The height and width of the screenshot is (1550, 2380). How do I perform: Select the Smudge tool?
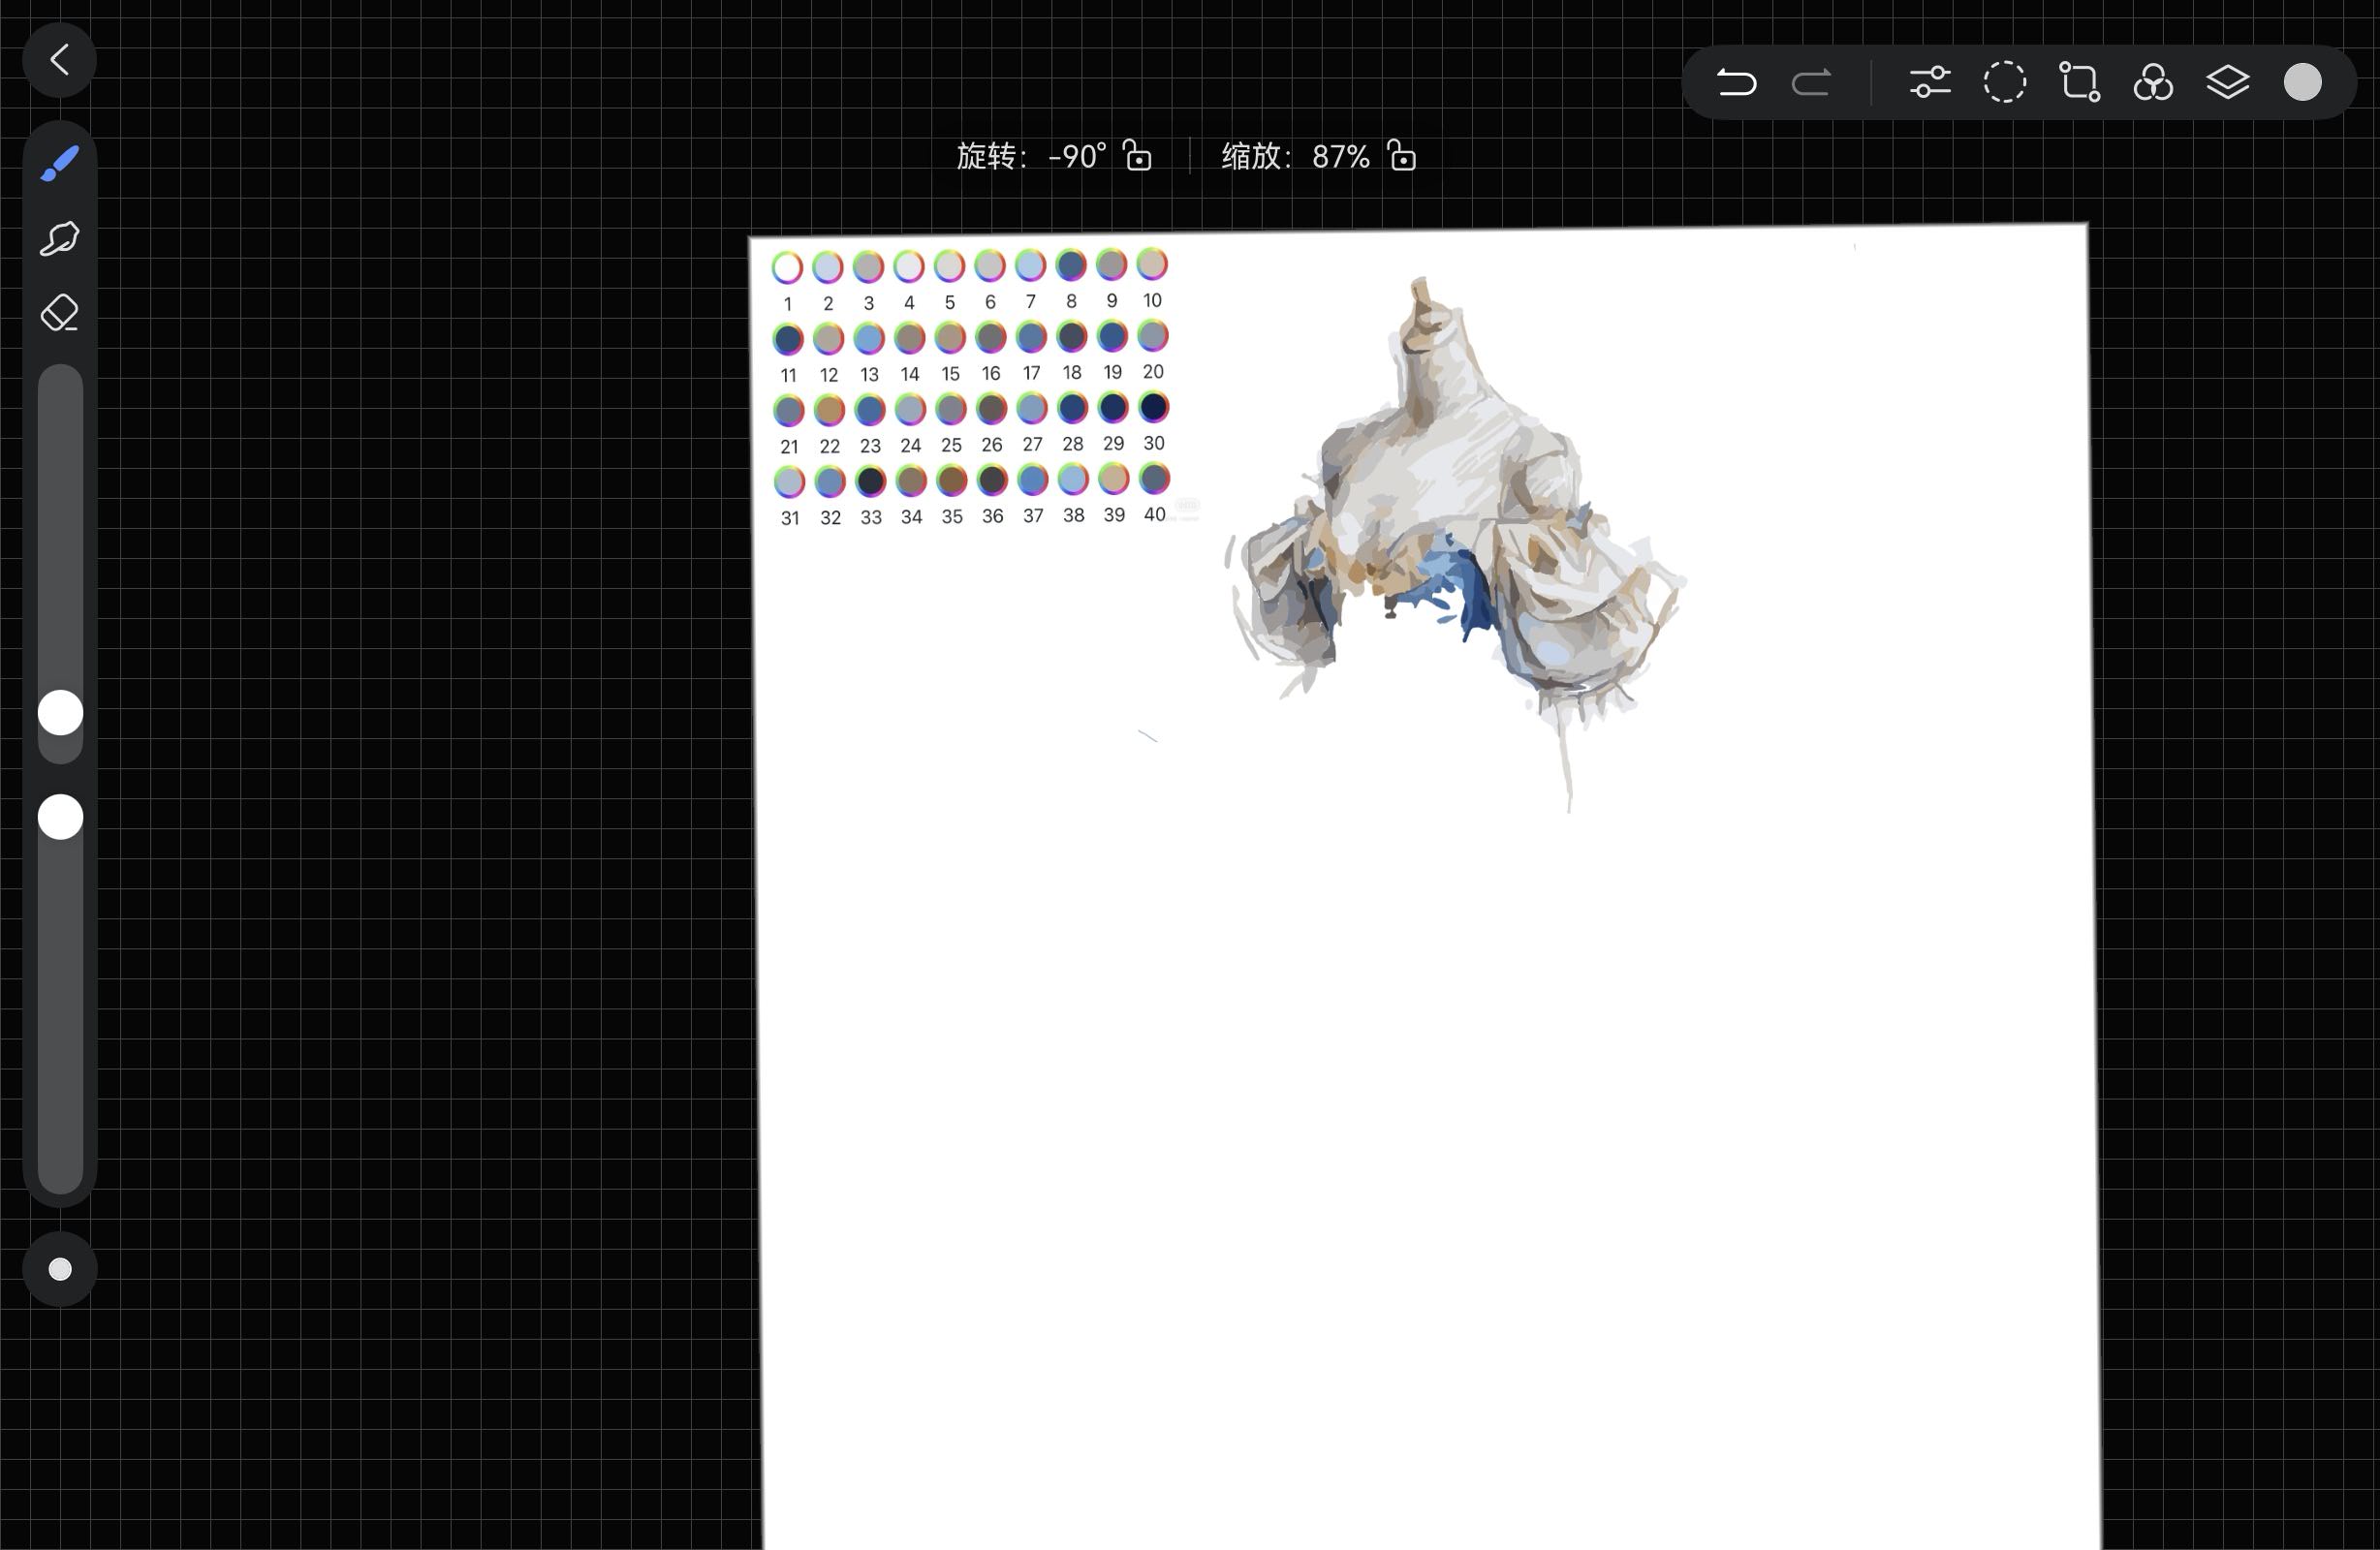click(x=60, y=238)
